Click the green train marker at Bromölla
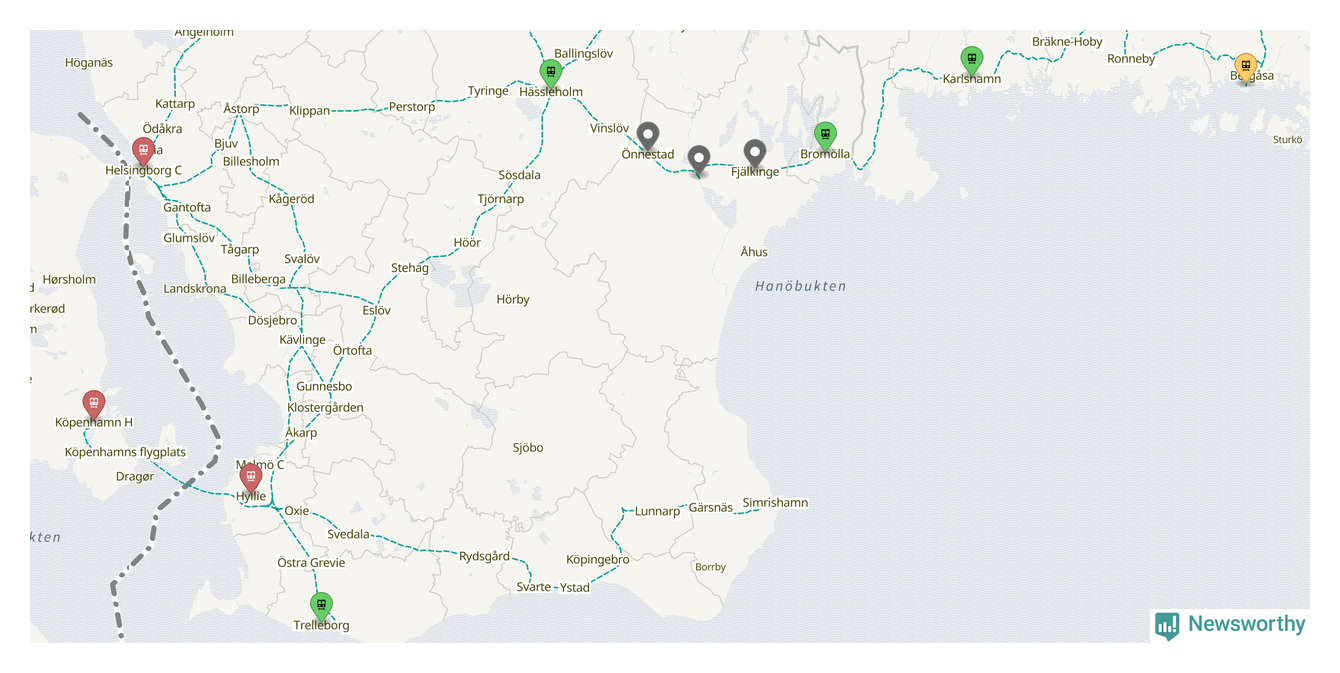Image resolution: width=1340 pixels, height=673 pixels. (x=824, y=136)
